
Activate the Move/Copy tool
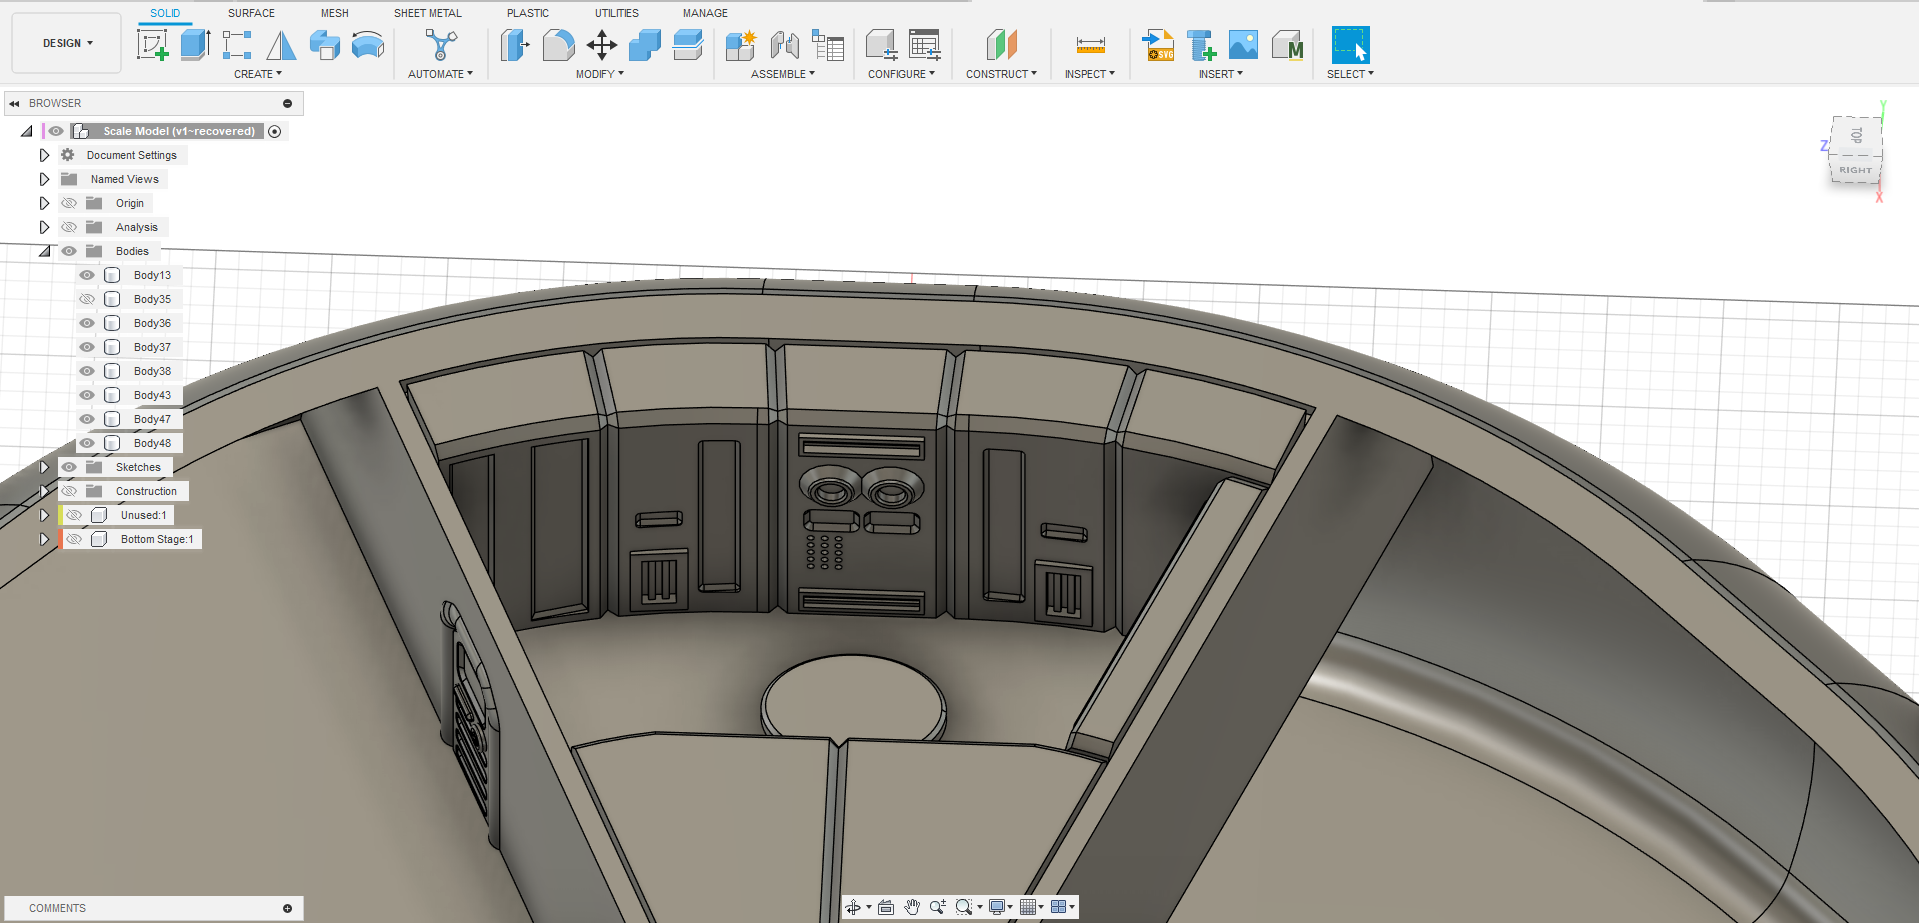click(x=602, y=45)
